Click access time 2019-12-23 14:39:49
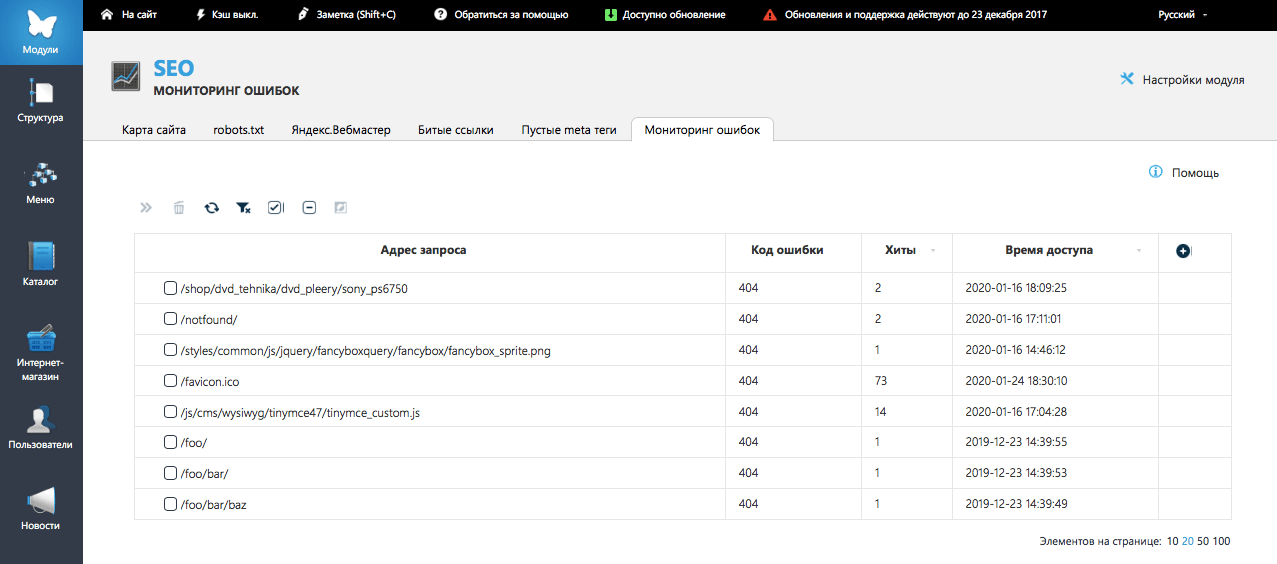The width and height of the screenshot is (1277, 564). click(1016, 504)
